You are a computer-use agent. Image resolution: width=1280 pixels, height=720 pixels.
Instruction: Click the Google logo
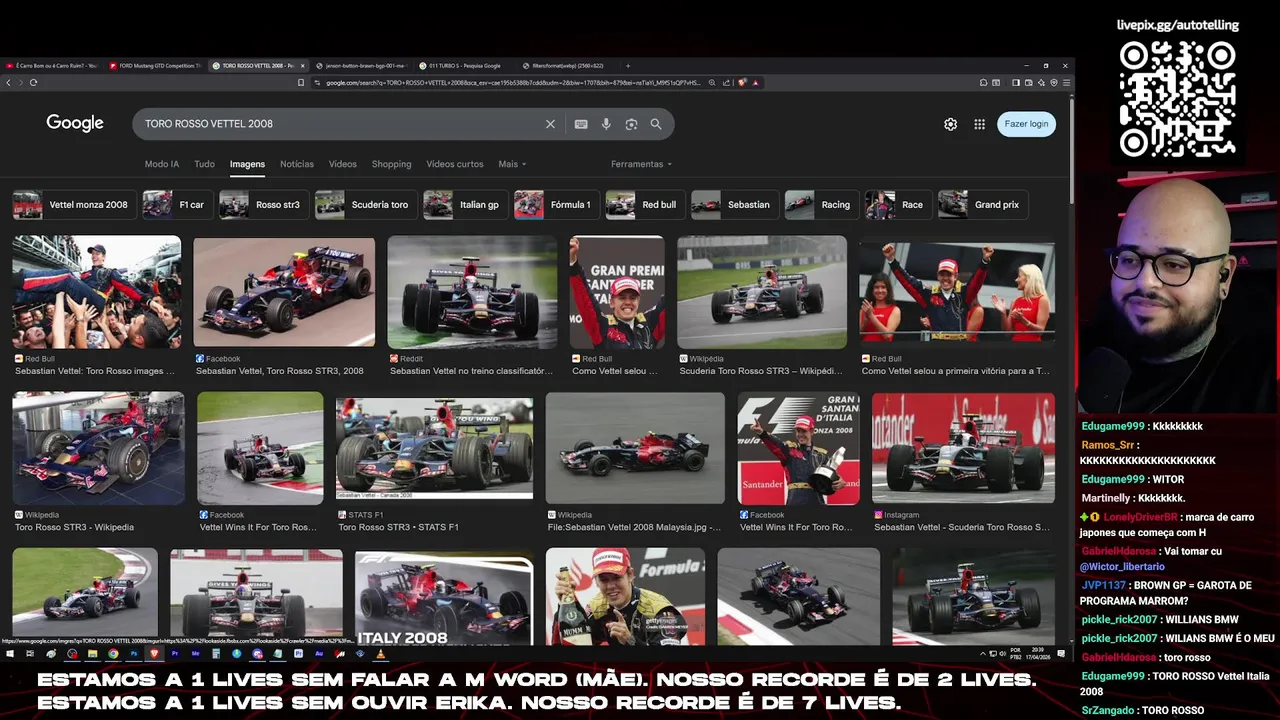[x=75, y=123]
